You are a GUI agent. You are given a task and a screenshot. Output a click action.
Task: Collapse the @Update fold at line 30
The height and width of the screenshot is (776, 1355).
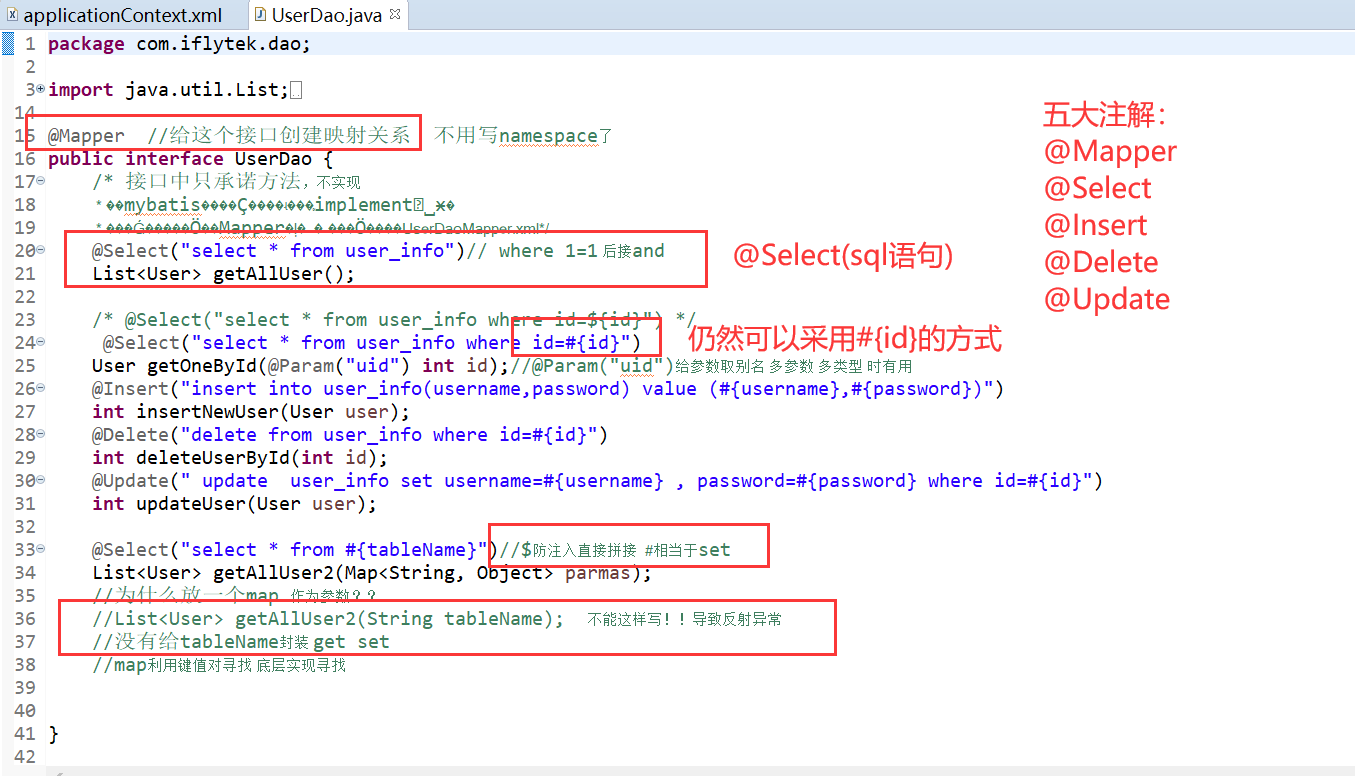[x=40, y=480]
